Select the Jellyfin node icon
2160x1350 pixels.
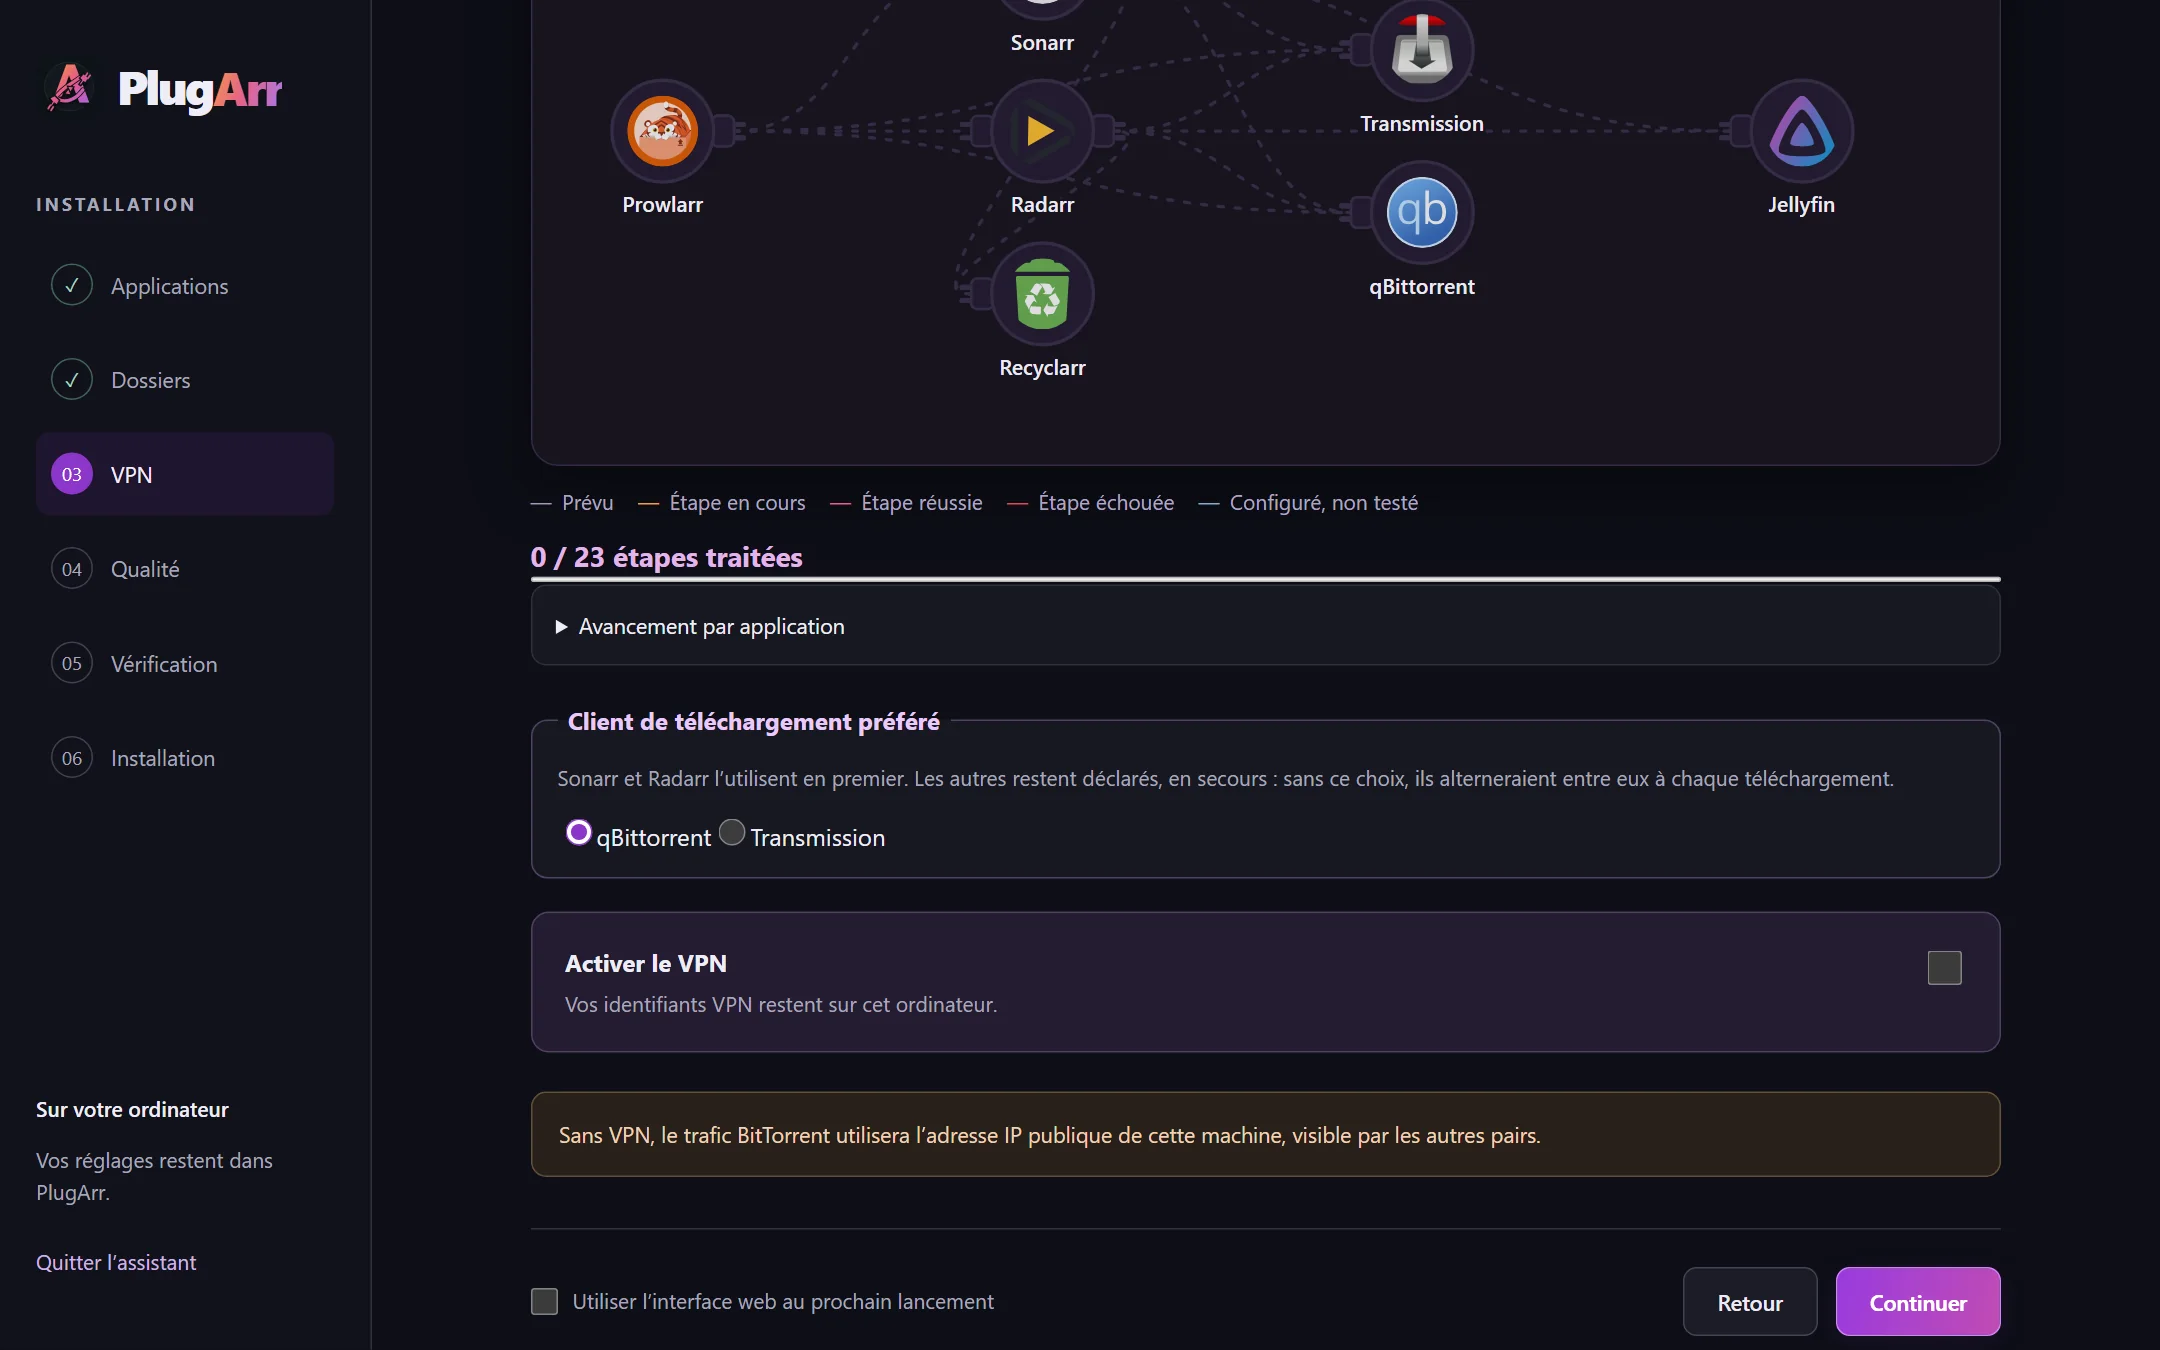coord(1802,131)
